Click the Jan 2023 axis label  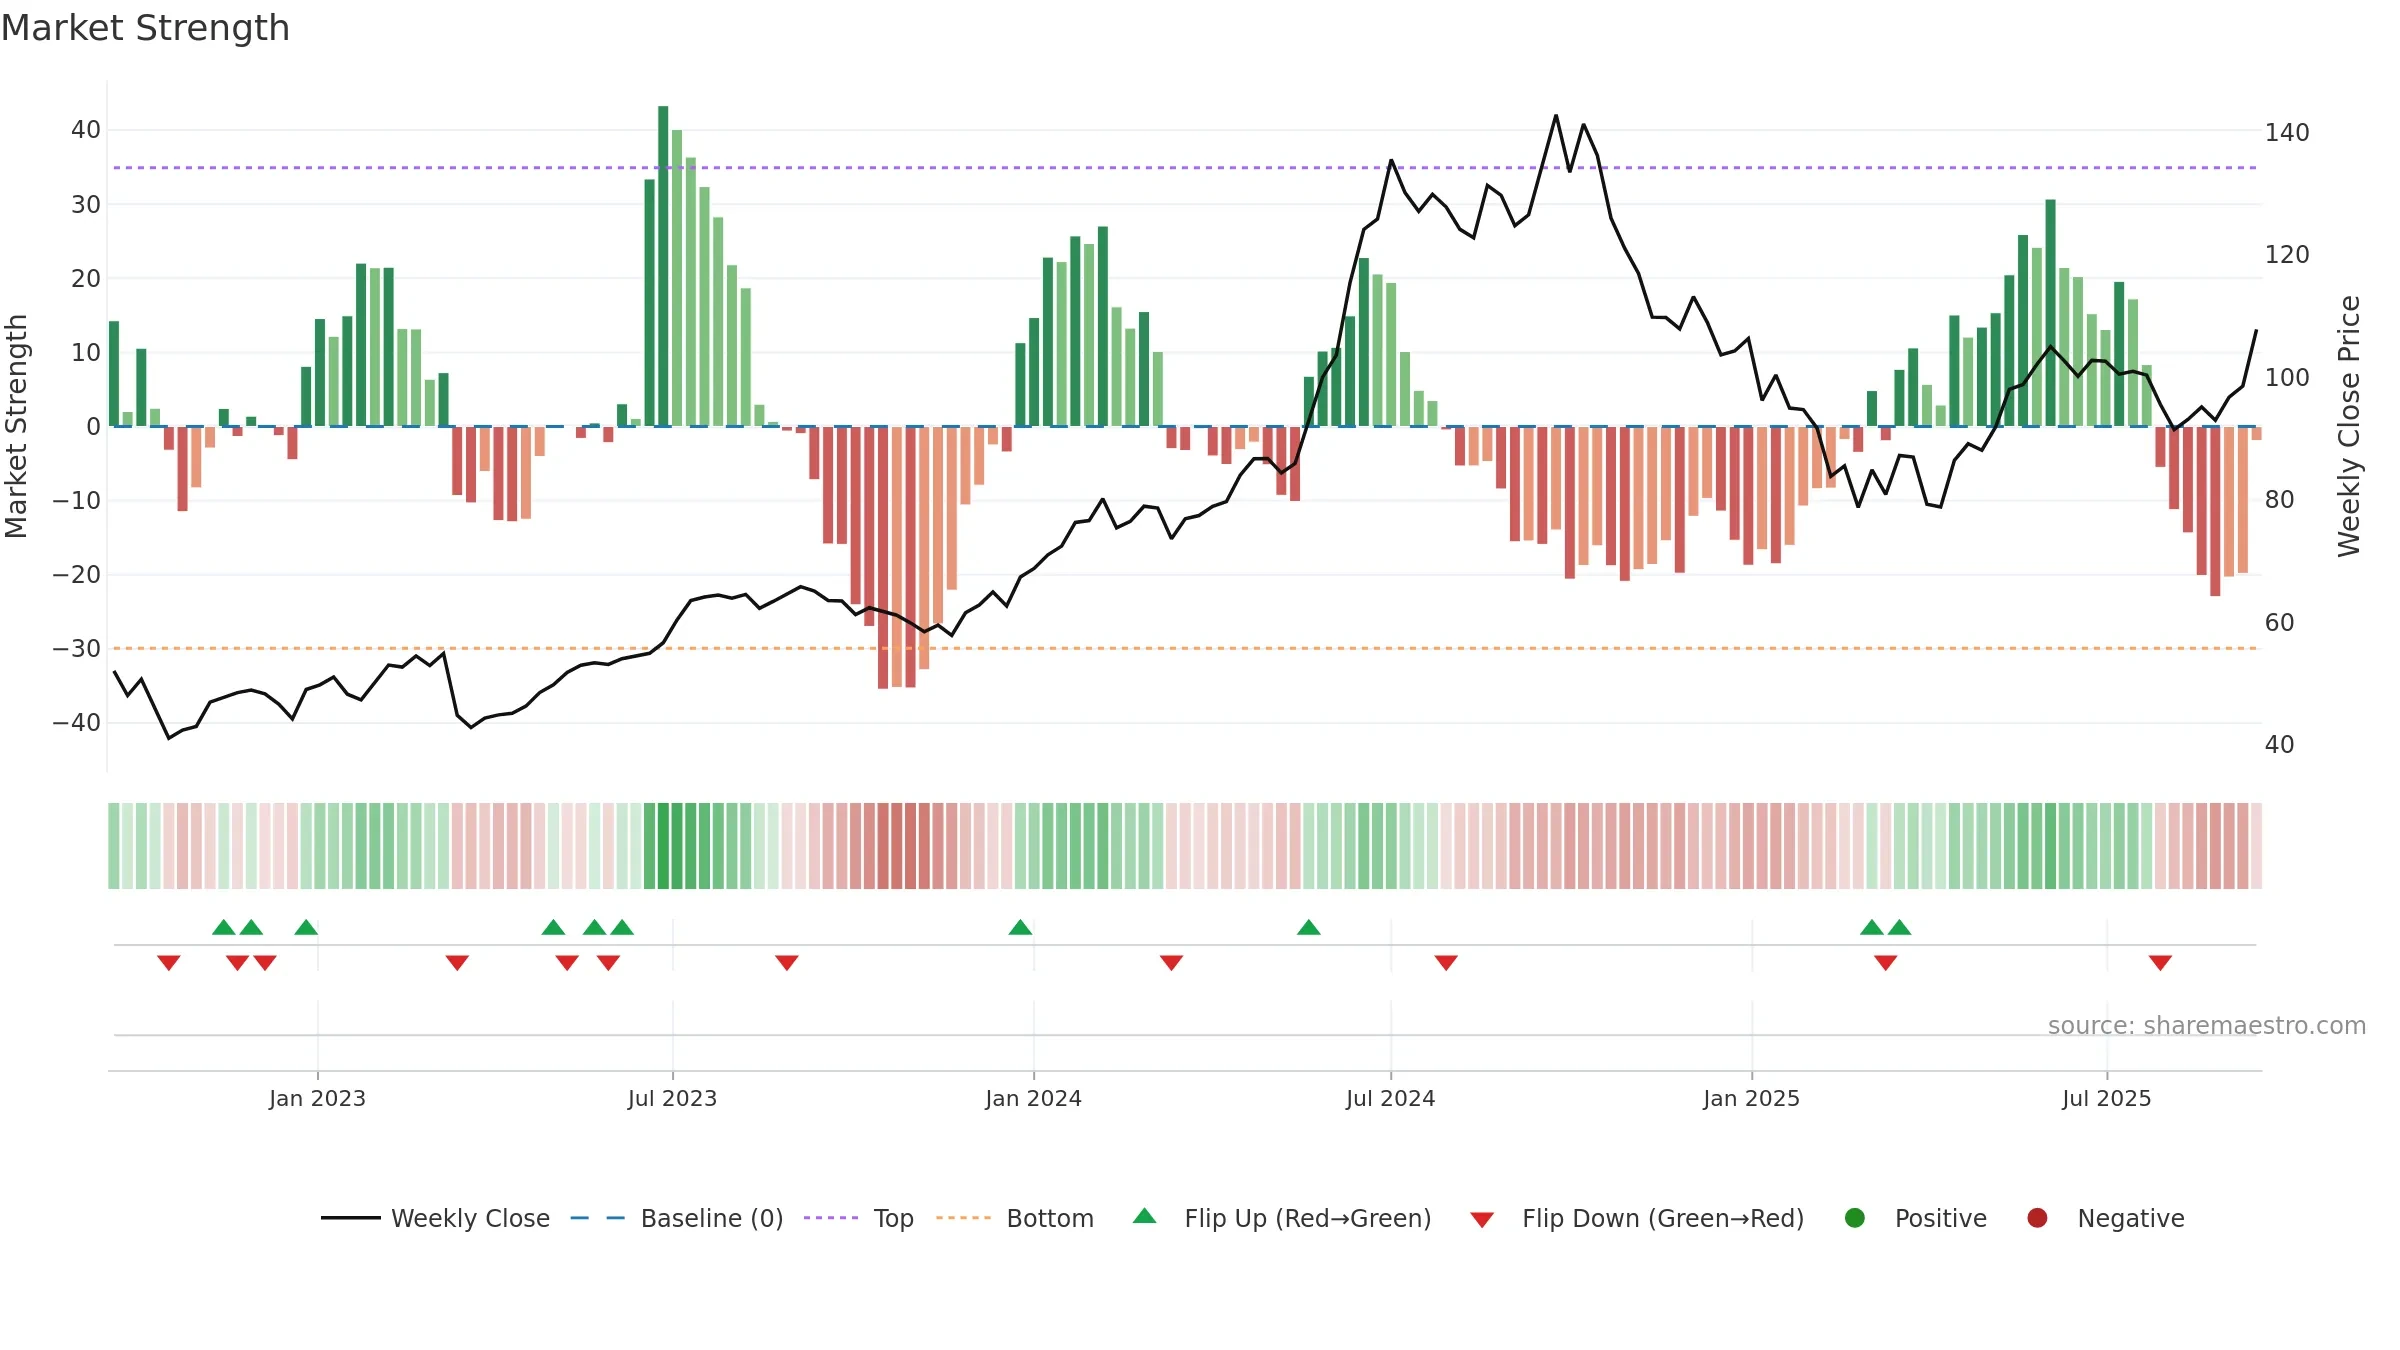click(317, 1098)
